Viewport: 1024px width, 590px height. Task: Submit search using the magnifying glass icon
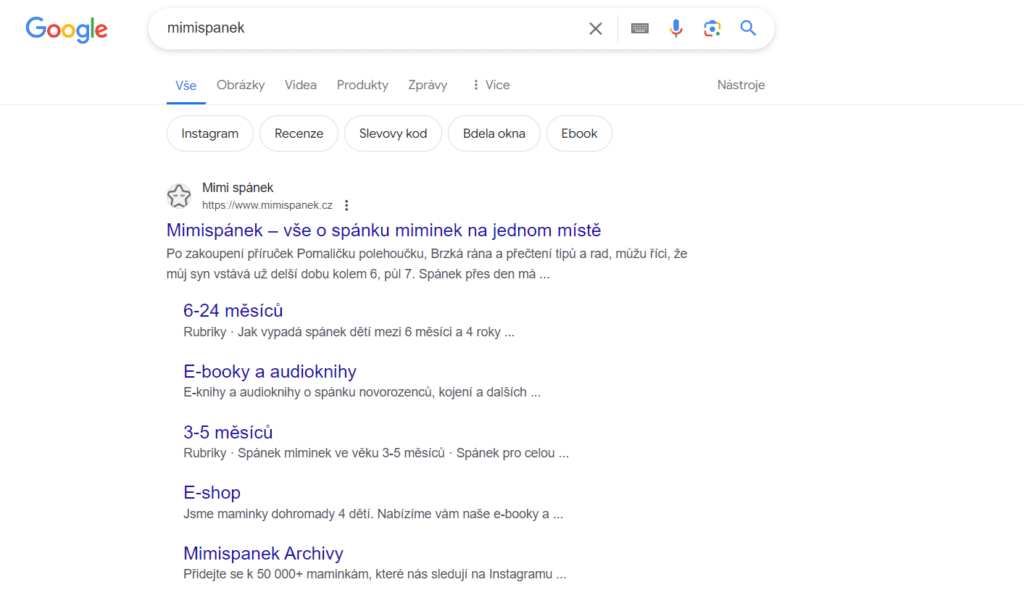(748, 28)
